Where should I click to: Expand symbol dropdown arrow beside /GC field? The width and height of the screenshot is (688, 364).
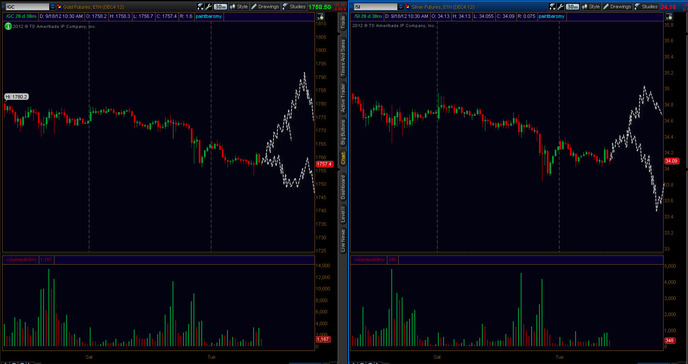(53, 7)
